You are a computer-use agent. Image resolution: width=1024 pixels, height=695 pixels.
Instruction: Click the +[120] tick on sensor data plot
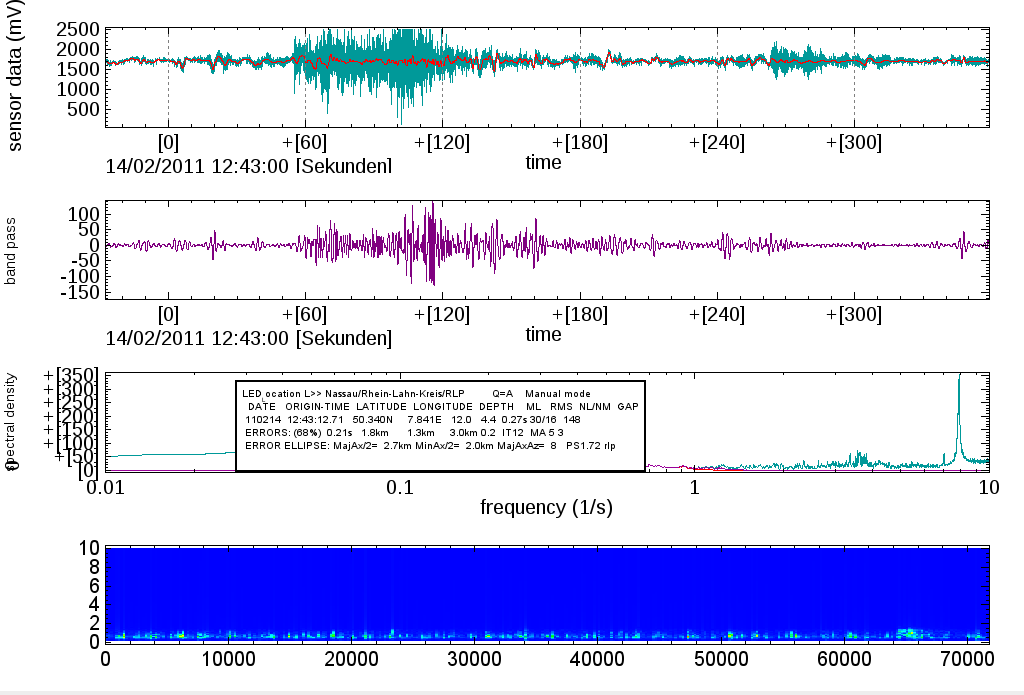pos(441,142)
